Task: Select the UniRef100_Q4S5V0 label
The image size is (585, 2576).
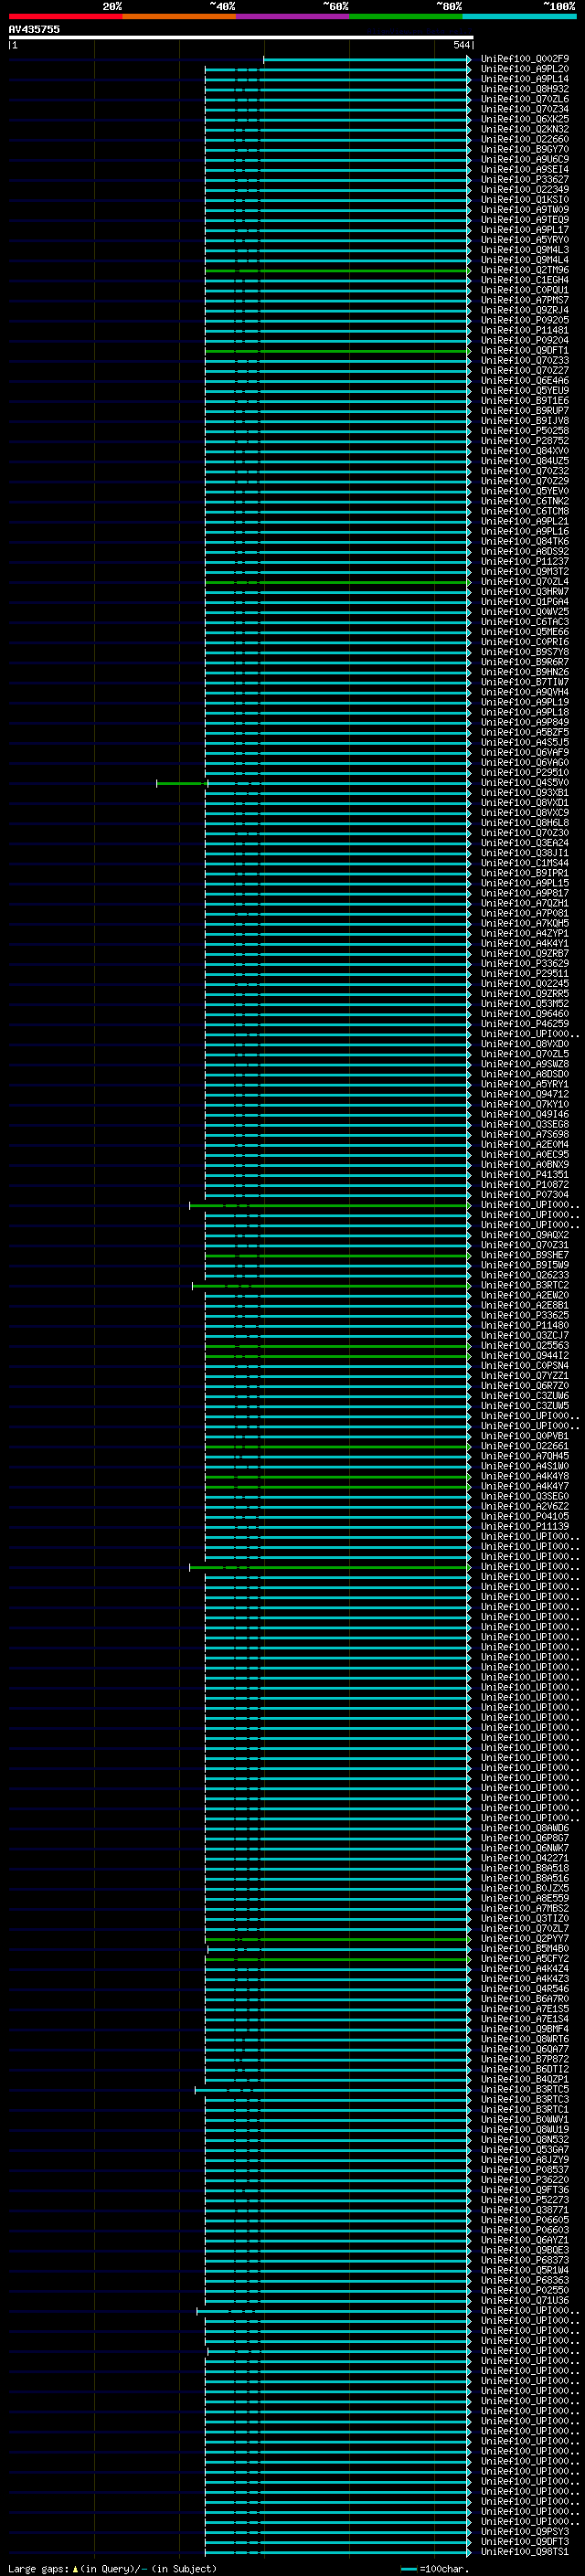Action: [525, 783]
